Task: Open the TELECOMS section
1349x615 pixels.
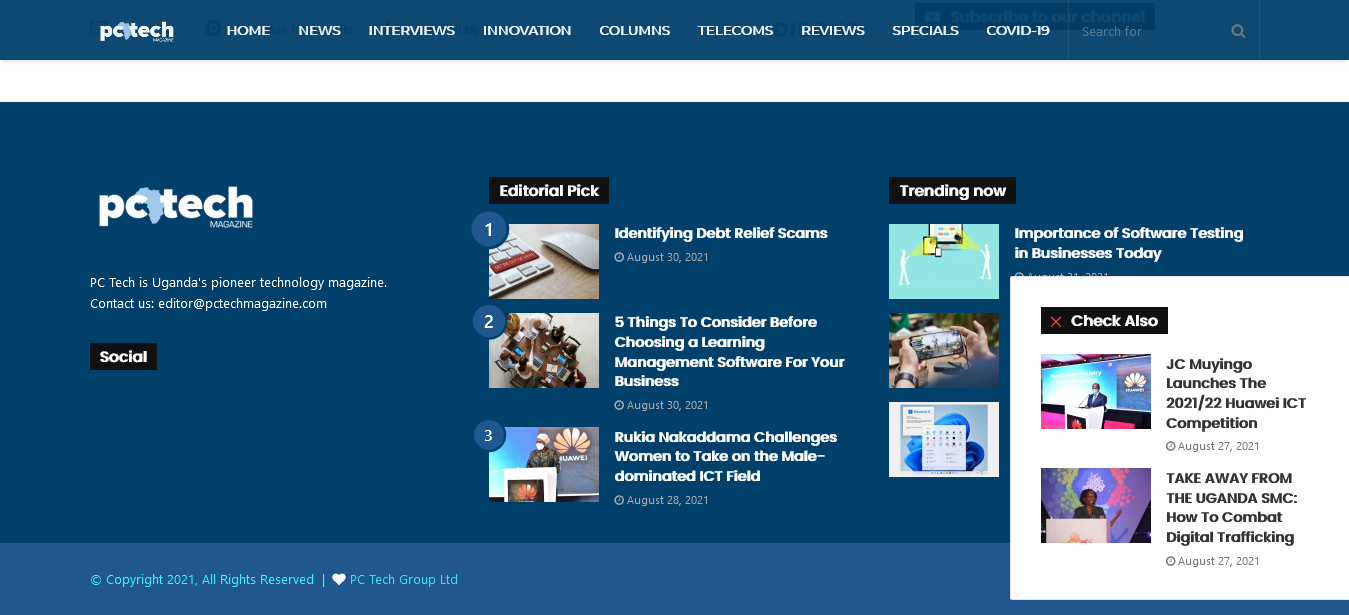Action: 735,30
